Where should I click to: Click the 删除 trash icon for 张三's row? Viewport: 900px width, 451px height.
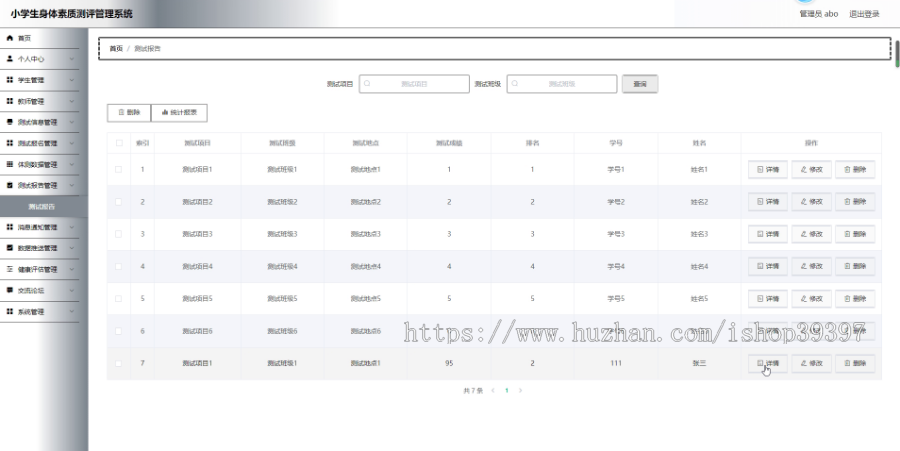coord(847,363)
